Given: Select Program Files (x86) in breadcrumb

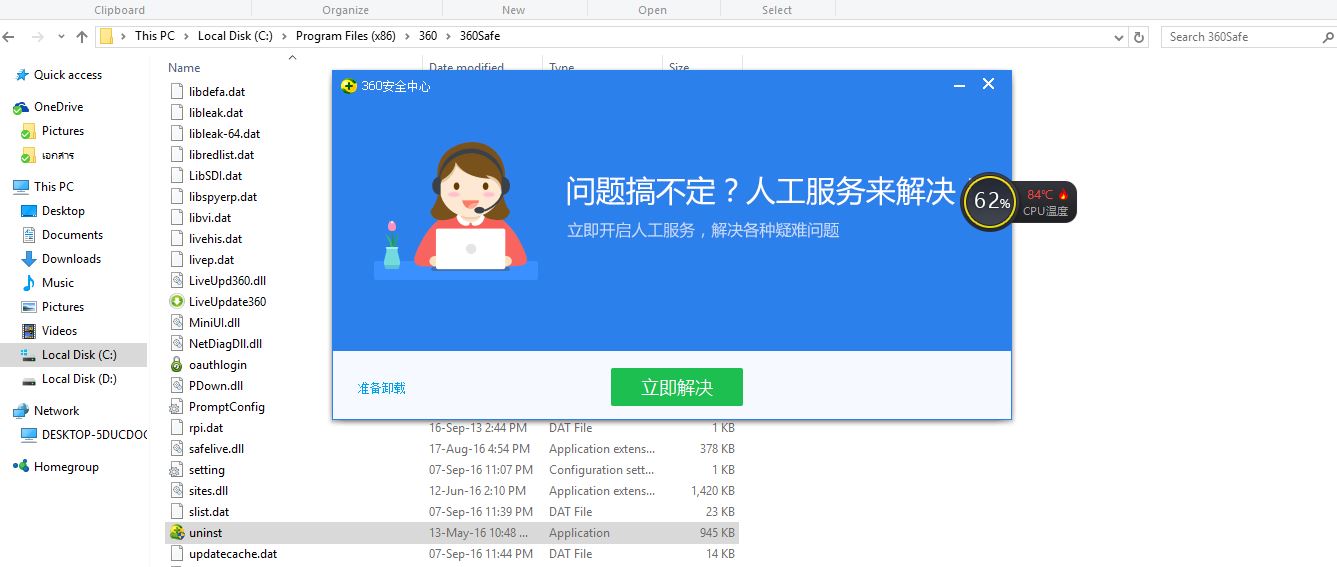Looking at the screenshot, I should point(346,36).
